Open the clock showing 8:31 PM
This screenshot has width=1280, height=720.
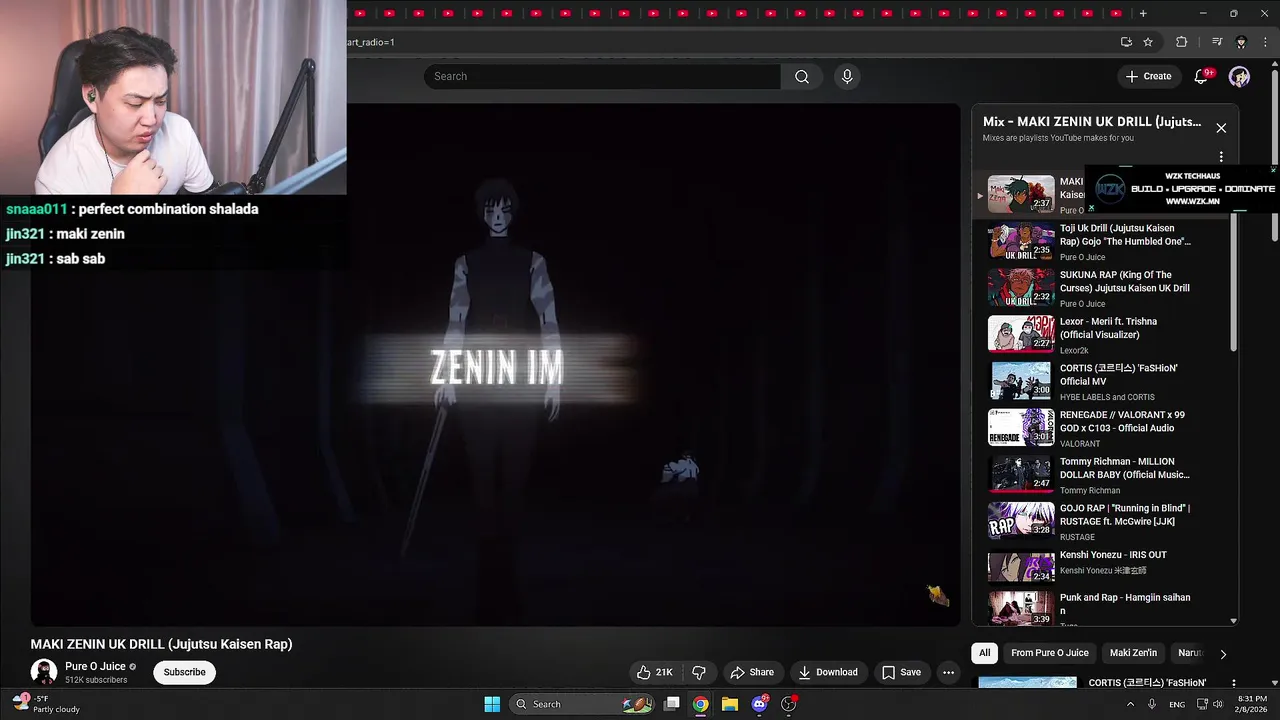pyautogui.click(x=1252, y=704)
